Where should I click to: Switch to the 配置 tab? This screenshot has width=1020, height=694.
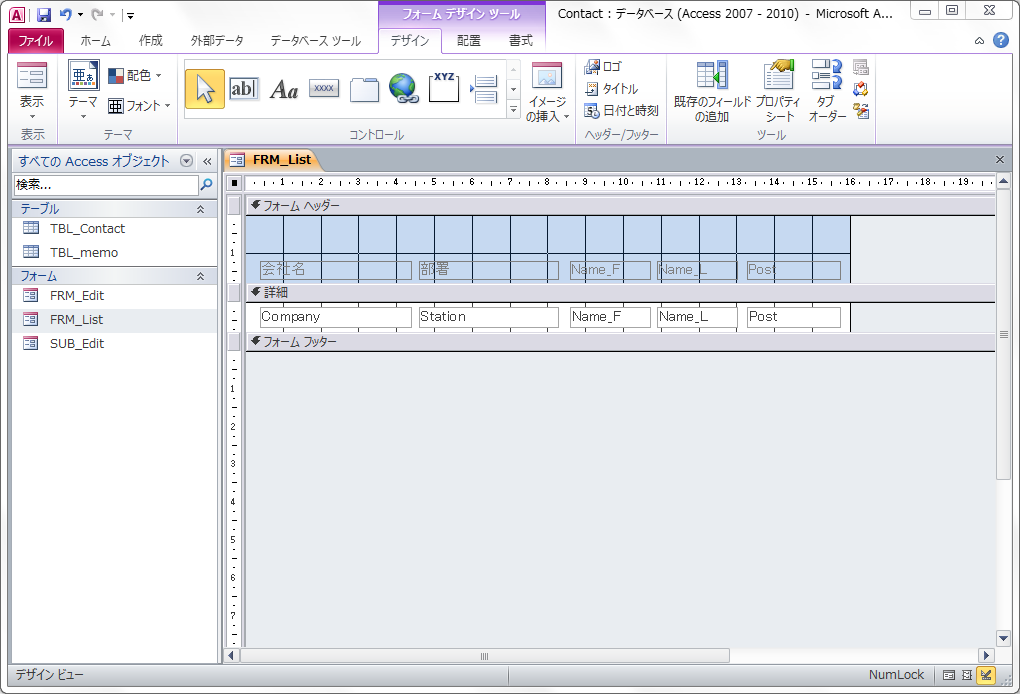tap(468, 41)
